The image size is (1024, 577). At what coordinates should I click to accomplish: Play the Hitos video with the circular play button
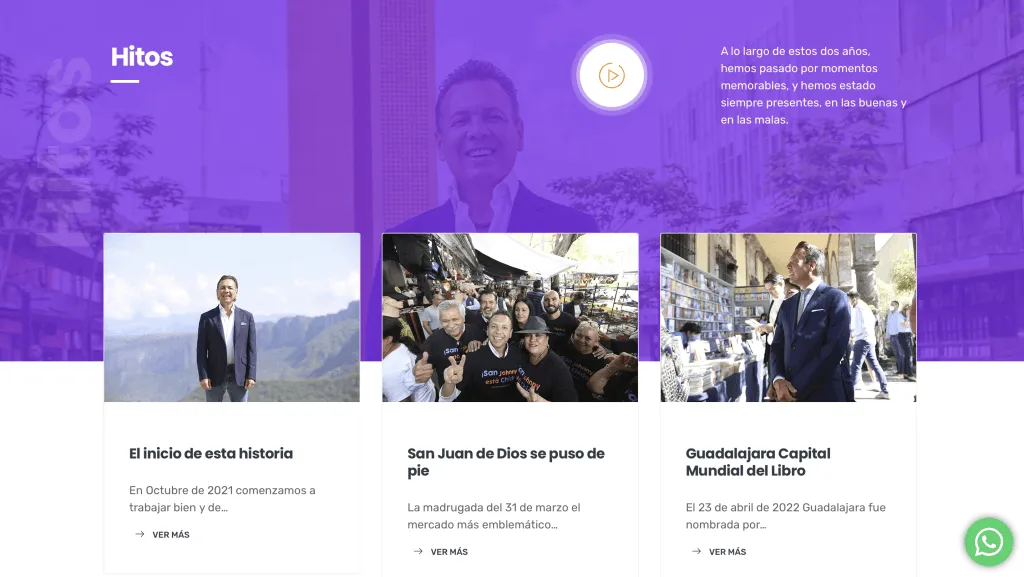611,75
